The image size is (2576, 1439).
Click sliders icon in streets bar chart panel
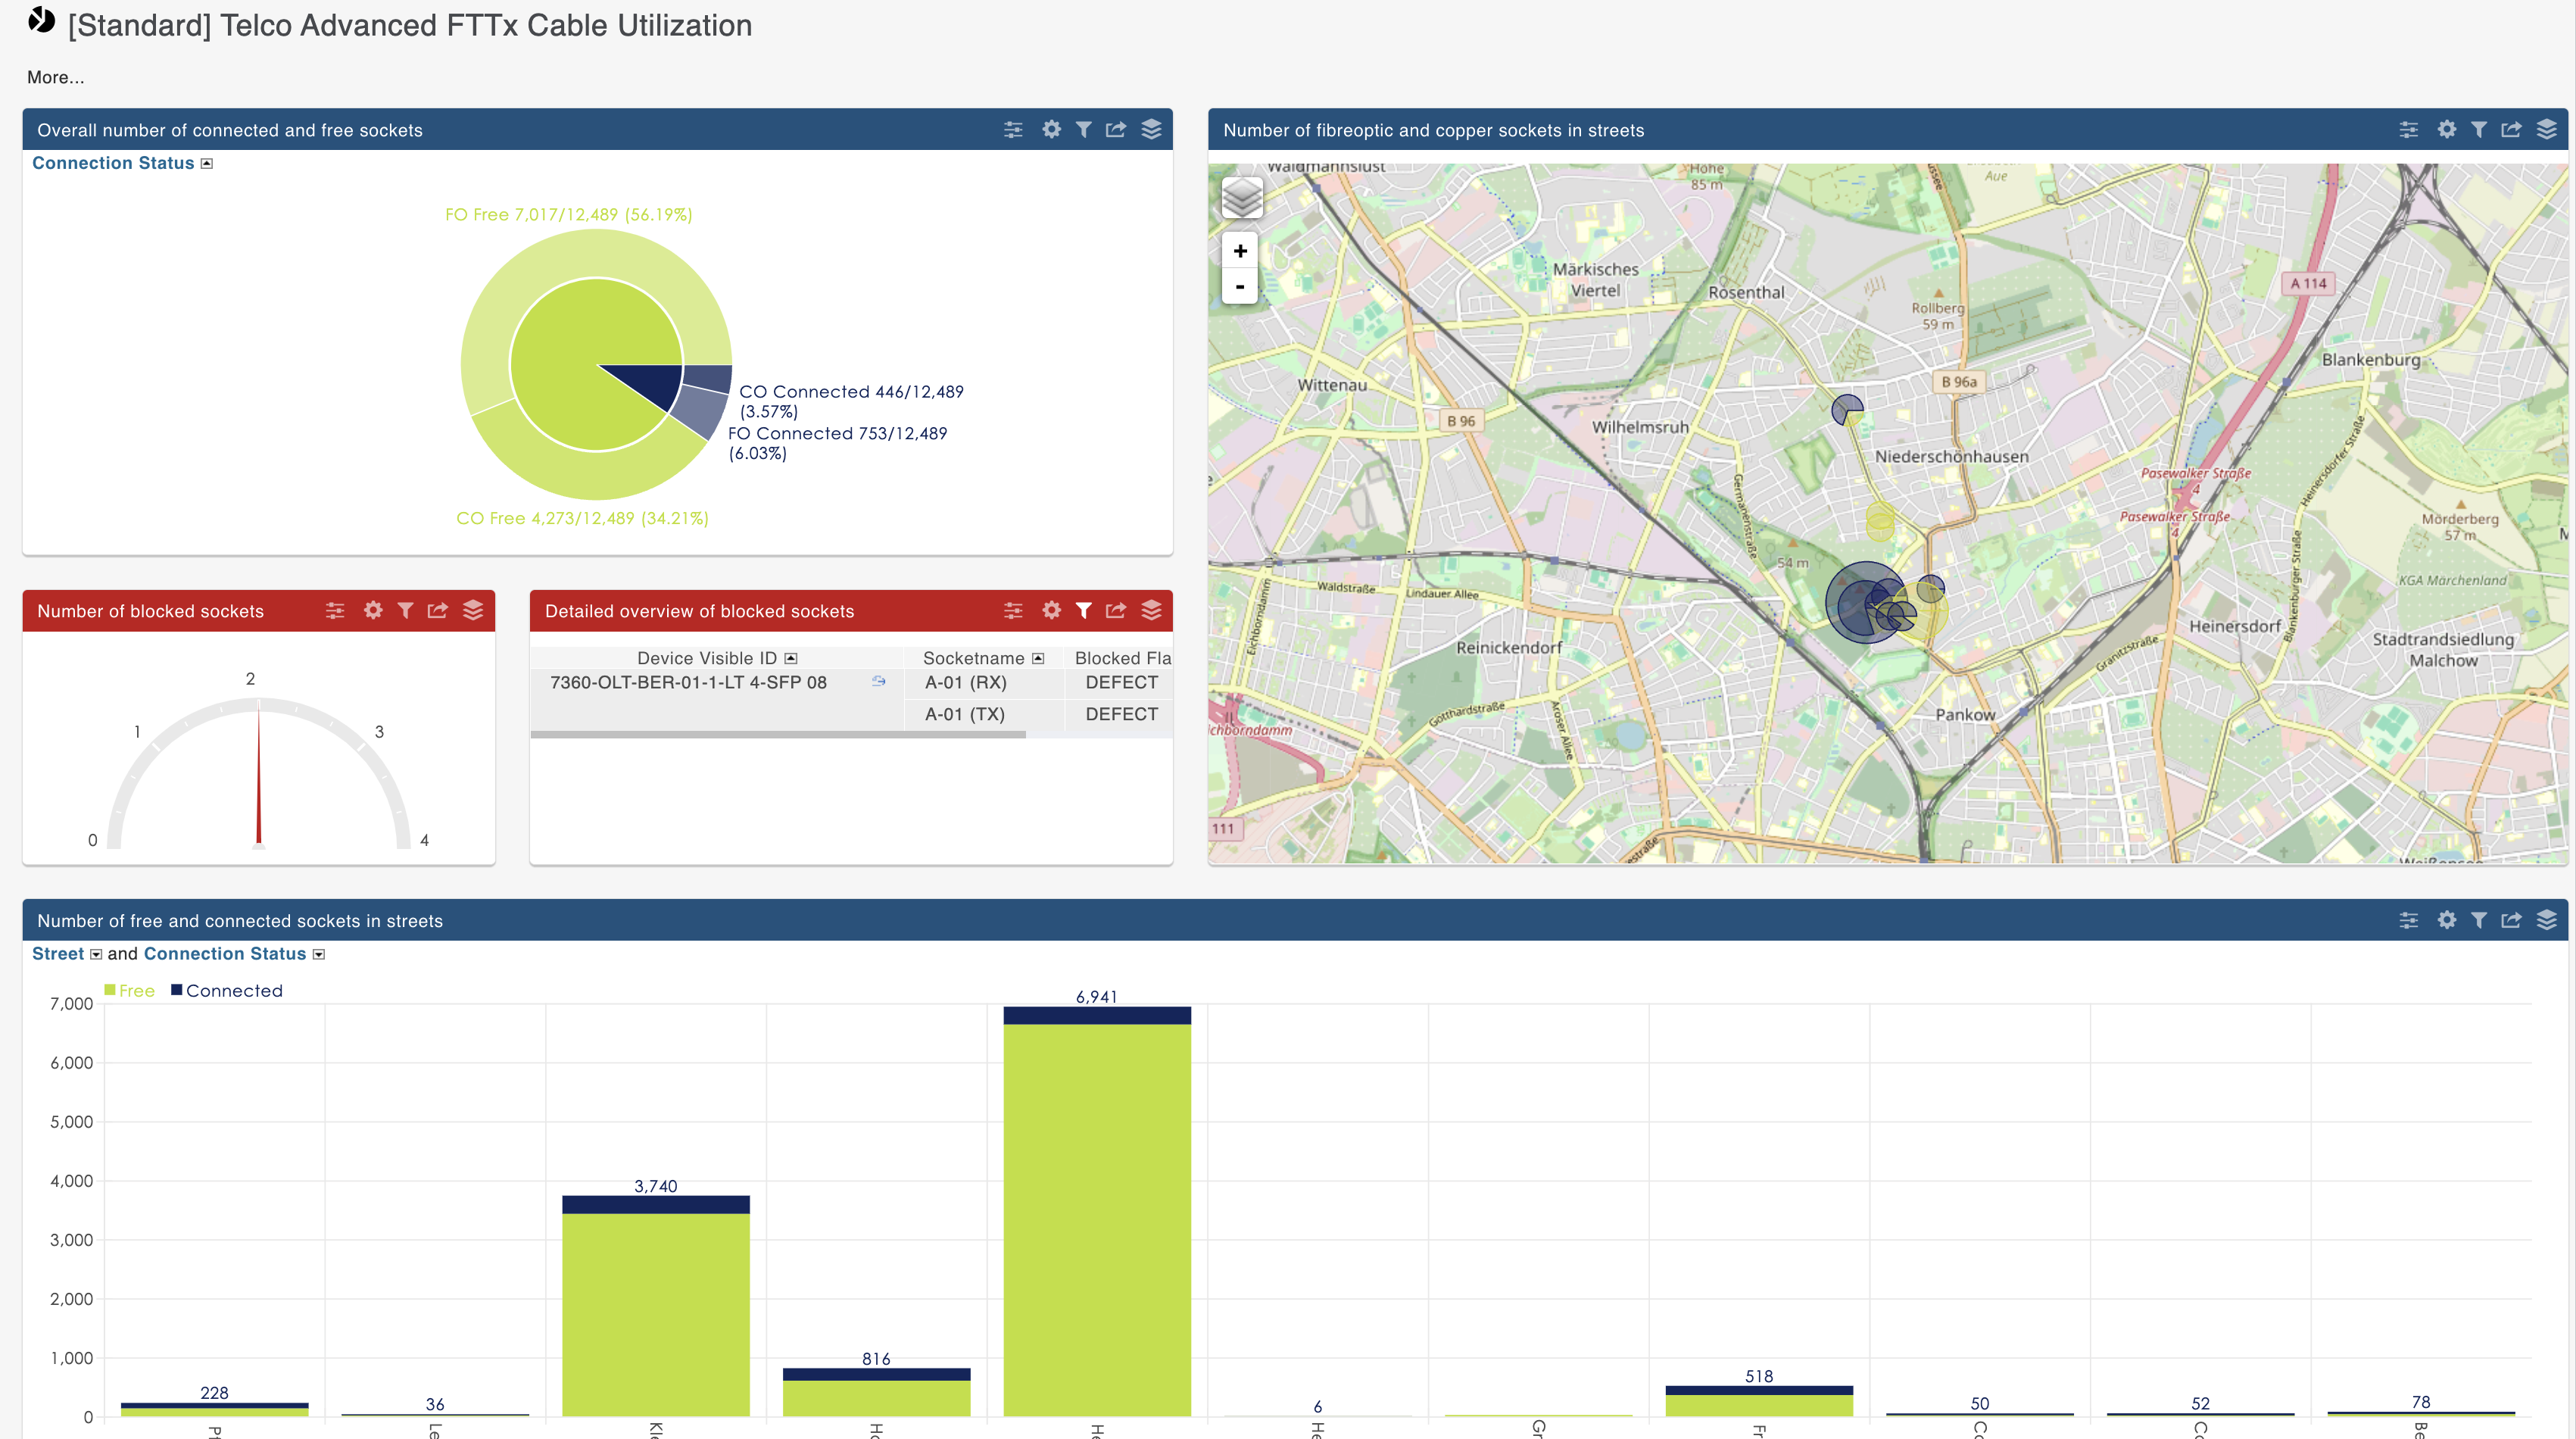pos(2408,920)
